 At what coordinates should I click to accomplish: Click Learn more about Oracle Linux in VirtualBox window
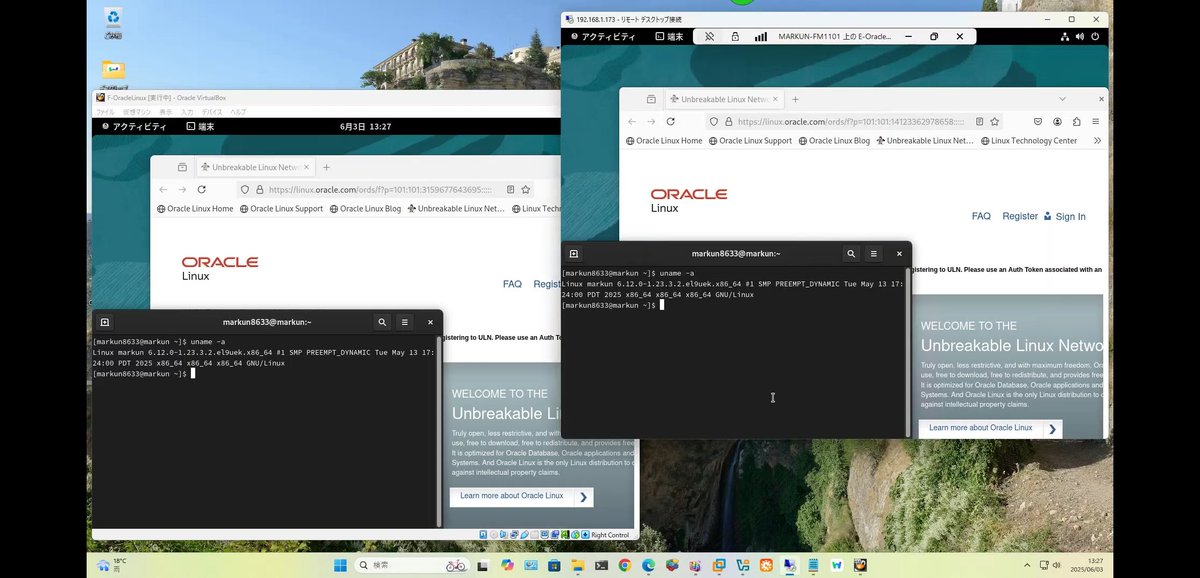point(522,496)
